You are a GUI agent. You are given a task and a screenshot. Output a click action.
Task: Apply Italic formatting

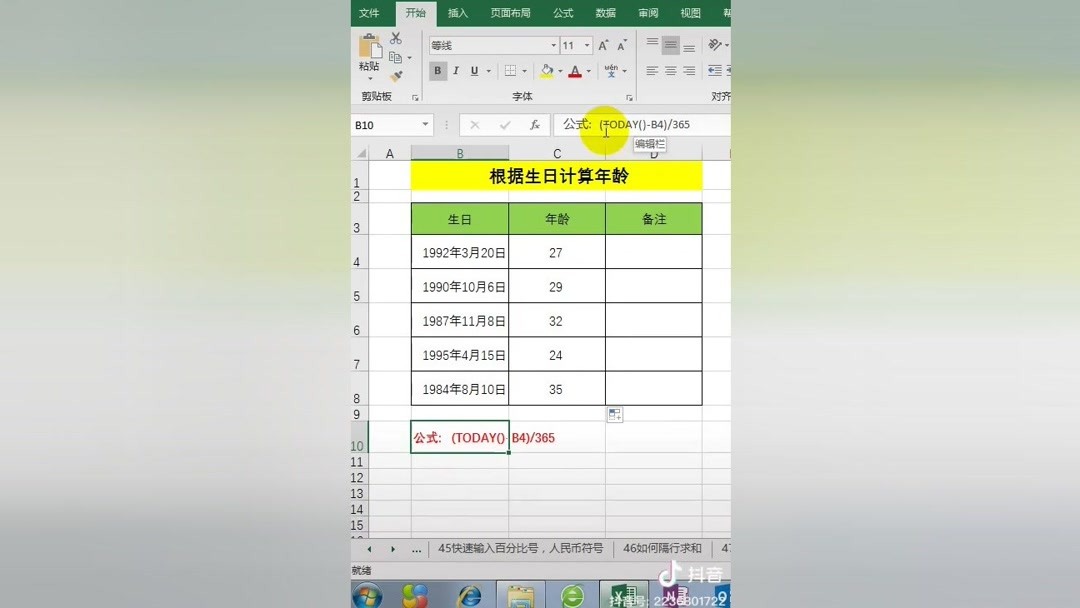455,70
